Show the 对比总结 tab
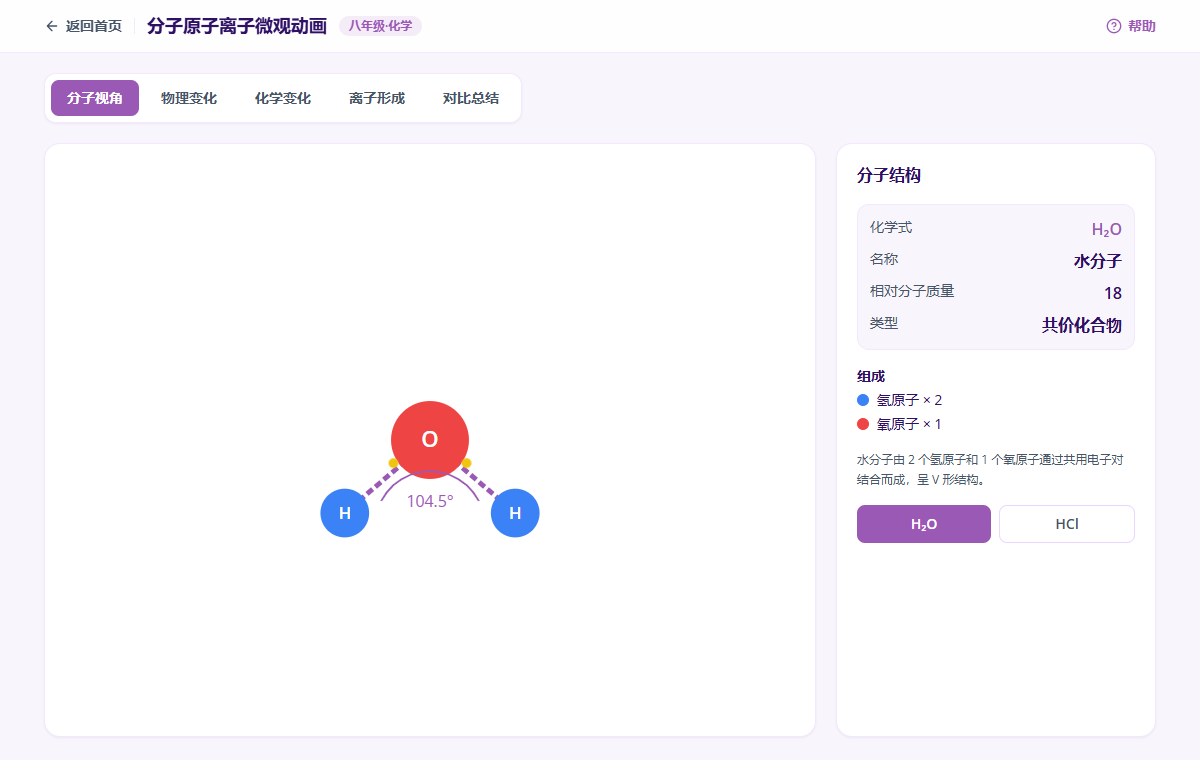 pyautogui.click(x=471, y=98)
